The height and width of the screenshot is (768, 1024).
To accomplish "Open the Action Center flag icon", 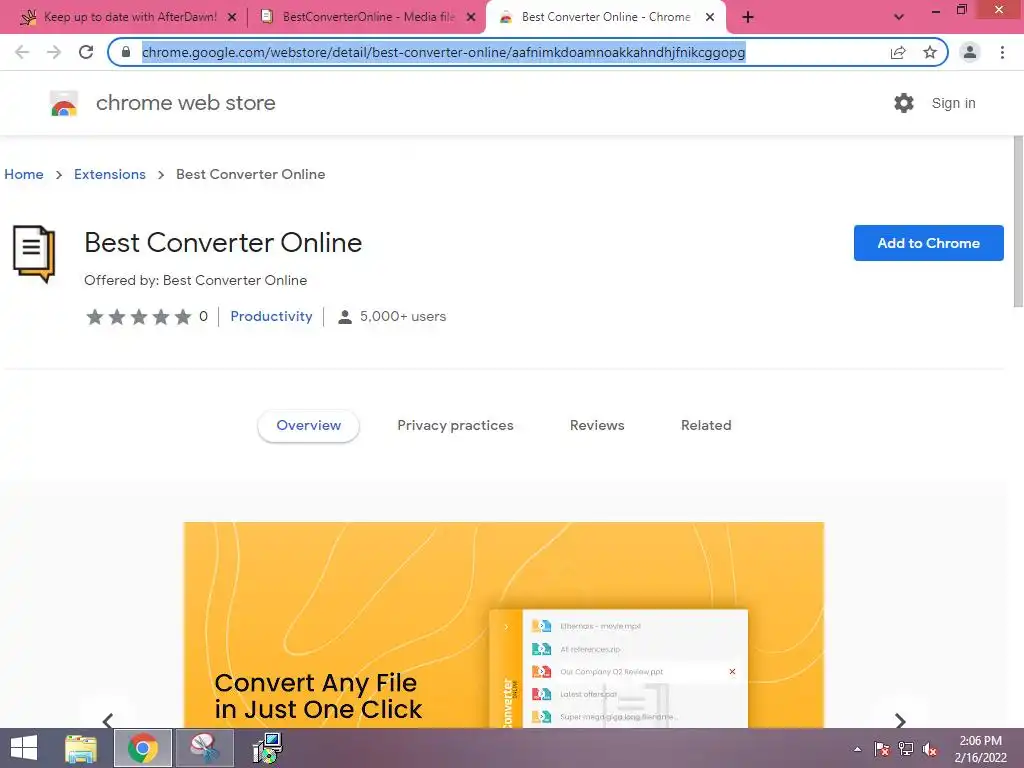I will pyautogui.click(x=882, y=749).
